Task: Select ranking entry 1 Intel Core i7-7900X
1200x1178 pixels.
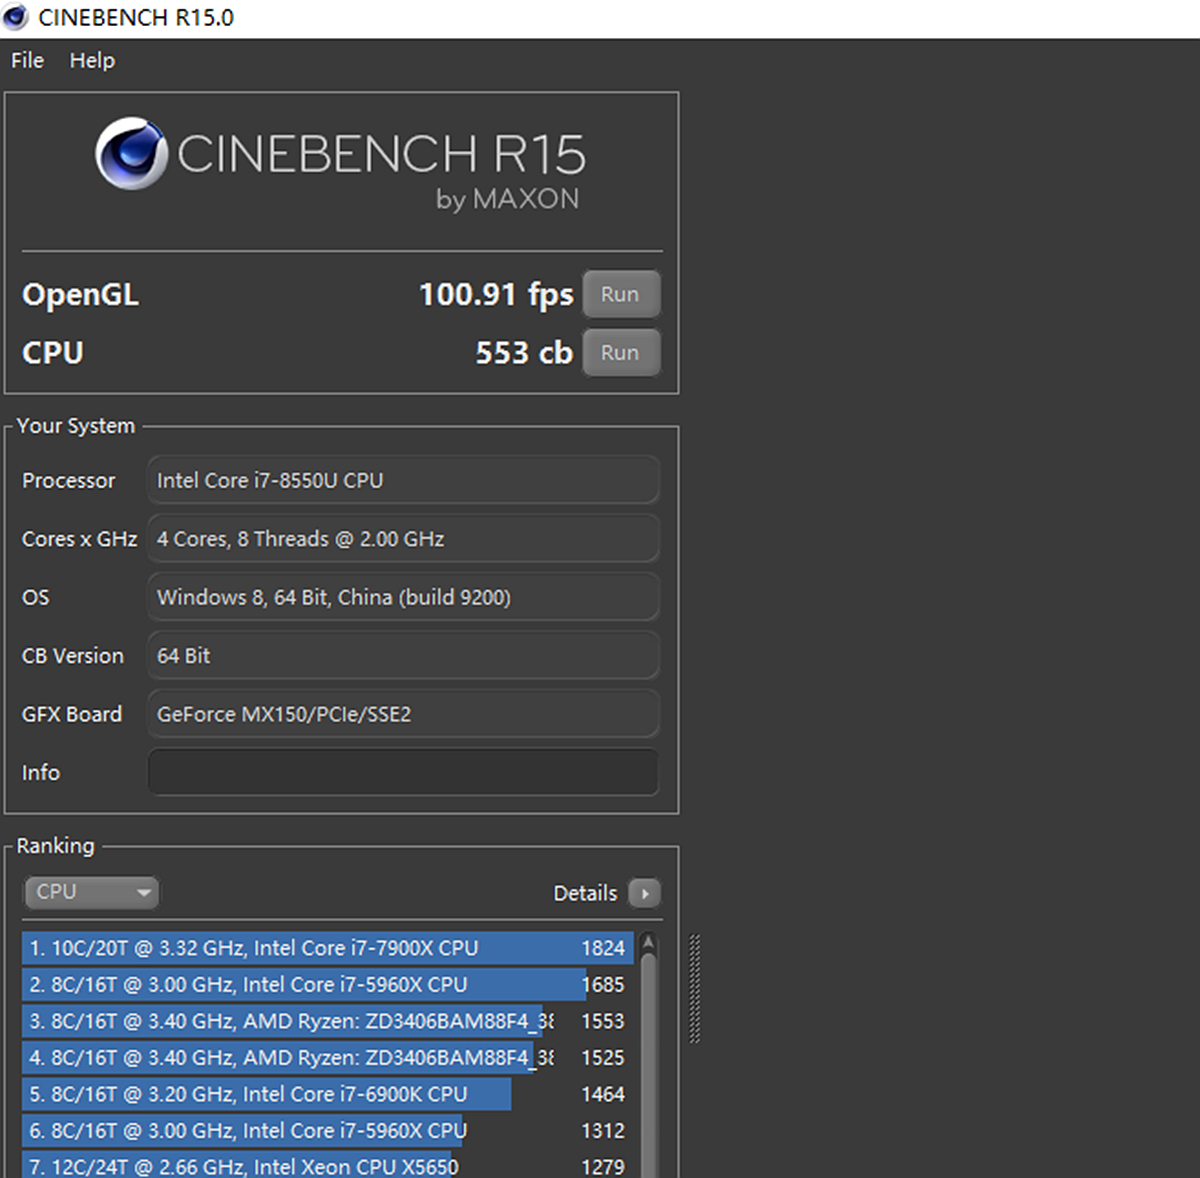Action: coord(328,948)
